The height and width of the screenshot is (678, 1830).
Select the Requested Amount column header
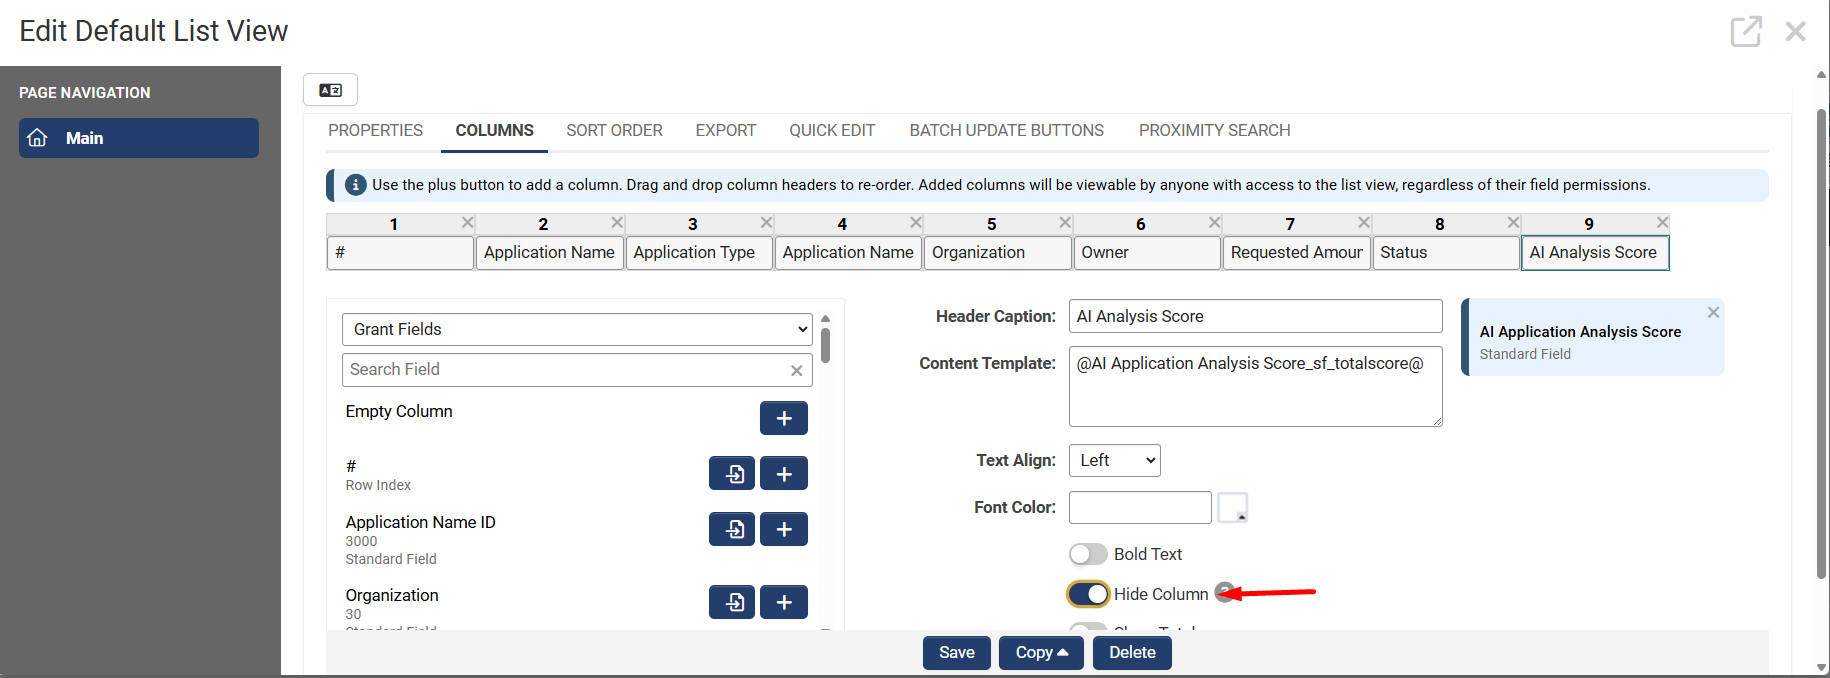(x=1296, y=253)
